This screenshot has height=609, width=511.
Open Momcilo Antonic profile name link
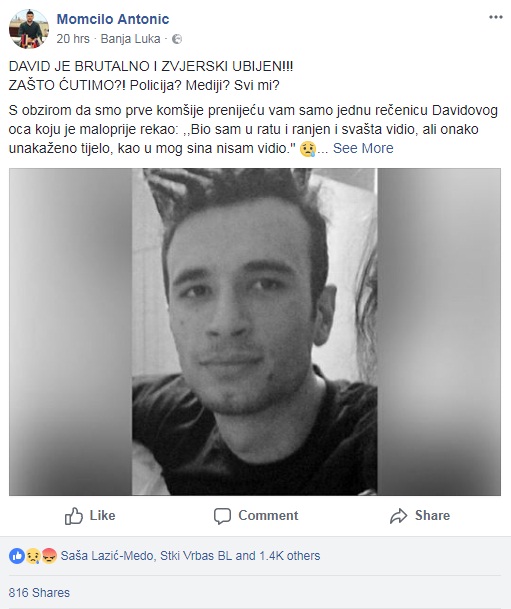113,19
